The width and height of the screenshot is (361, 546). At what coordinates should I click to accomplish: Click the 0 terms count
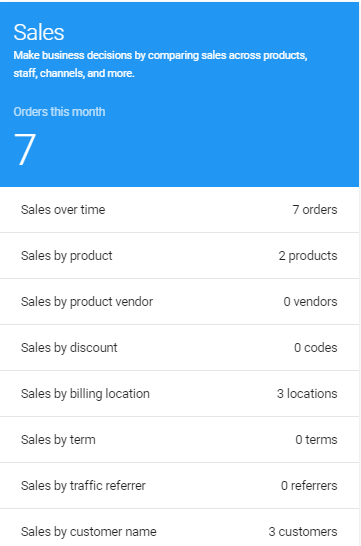(x=316, y=439)
